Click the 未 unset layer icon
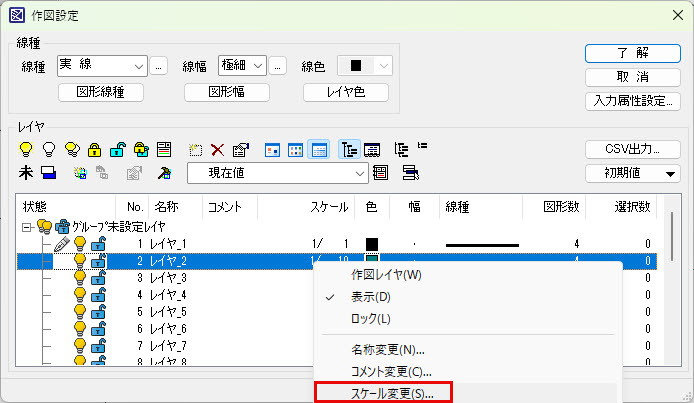 [26, 173]
